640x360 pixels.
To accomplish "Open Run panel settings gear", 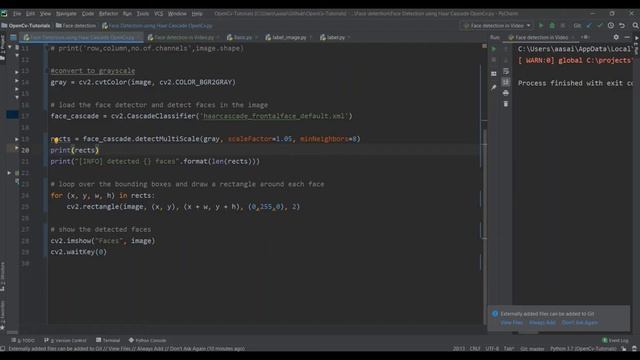I will [x=616, y=37].
